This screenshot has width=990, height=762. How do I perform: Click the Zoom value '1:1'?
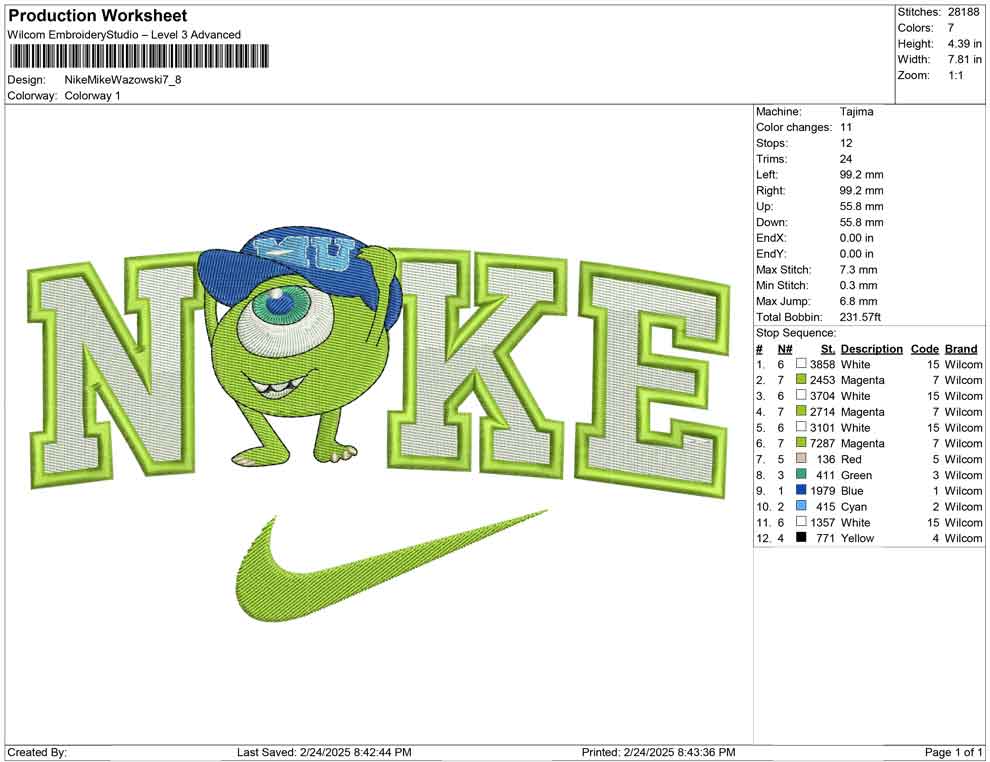pos(955,75)
